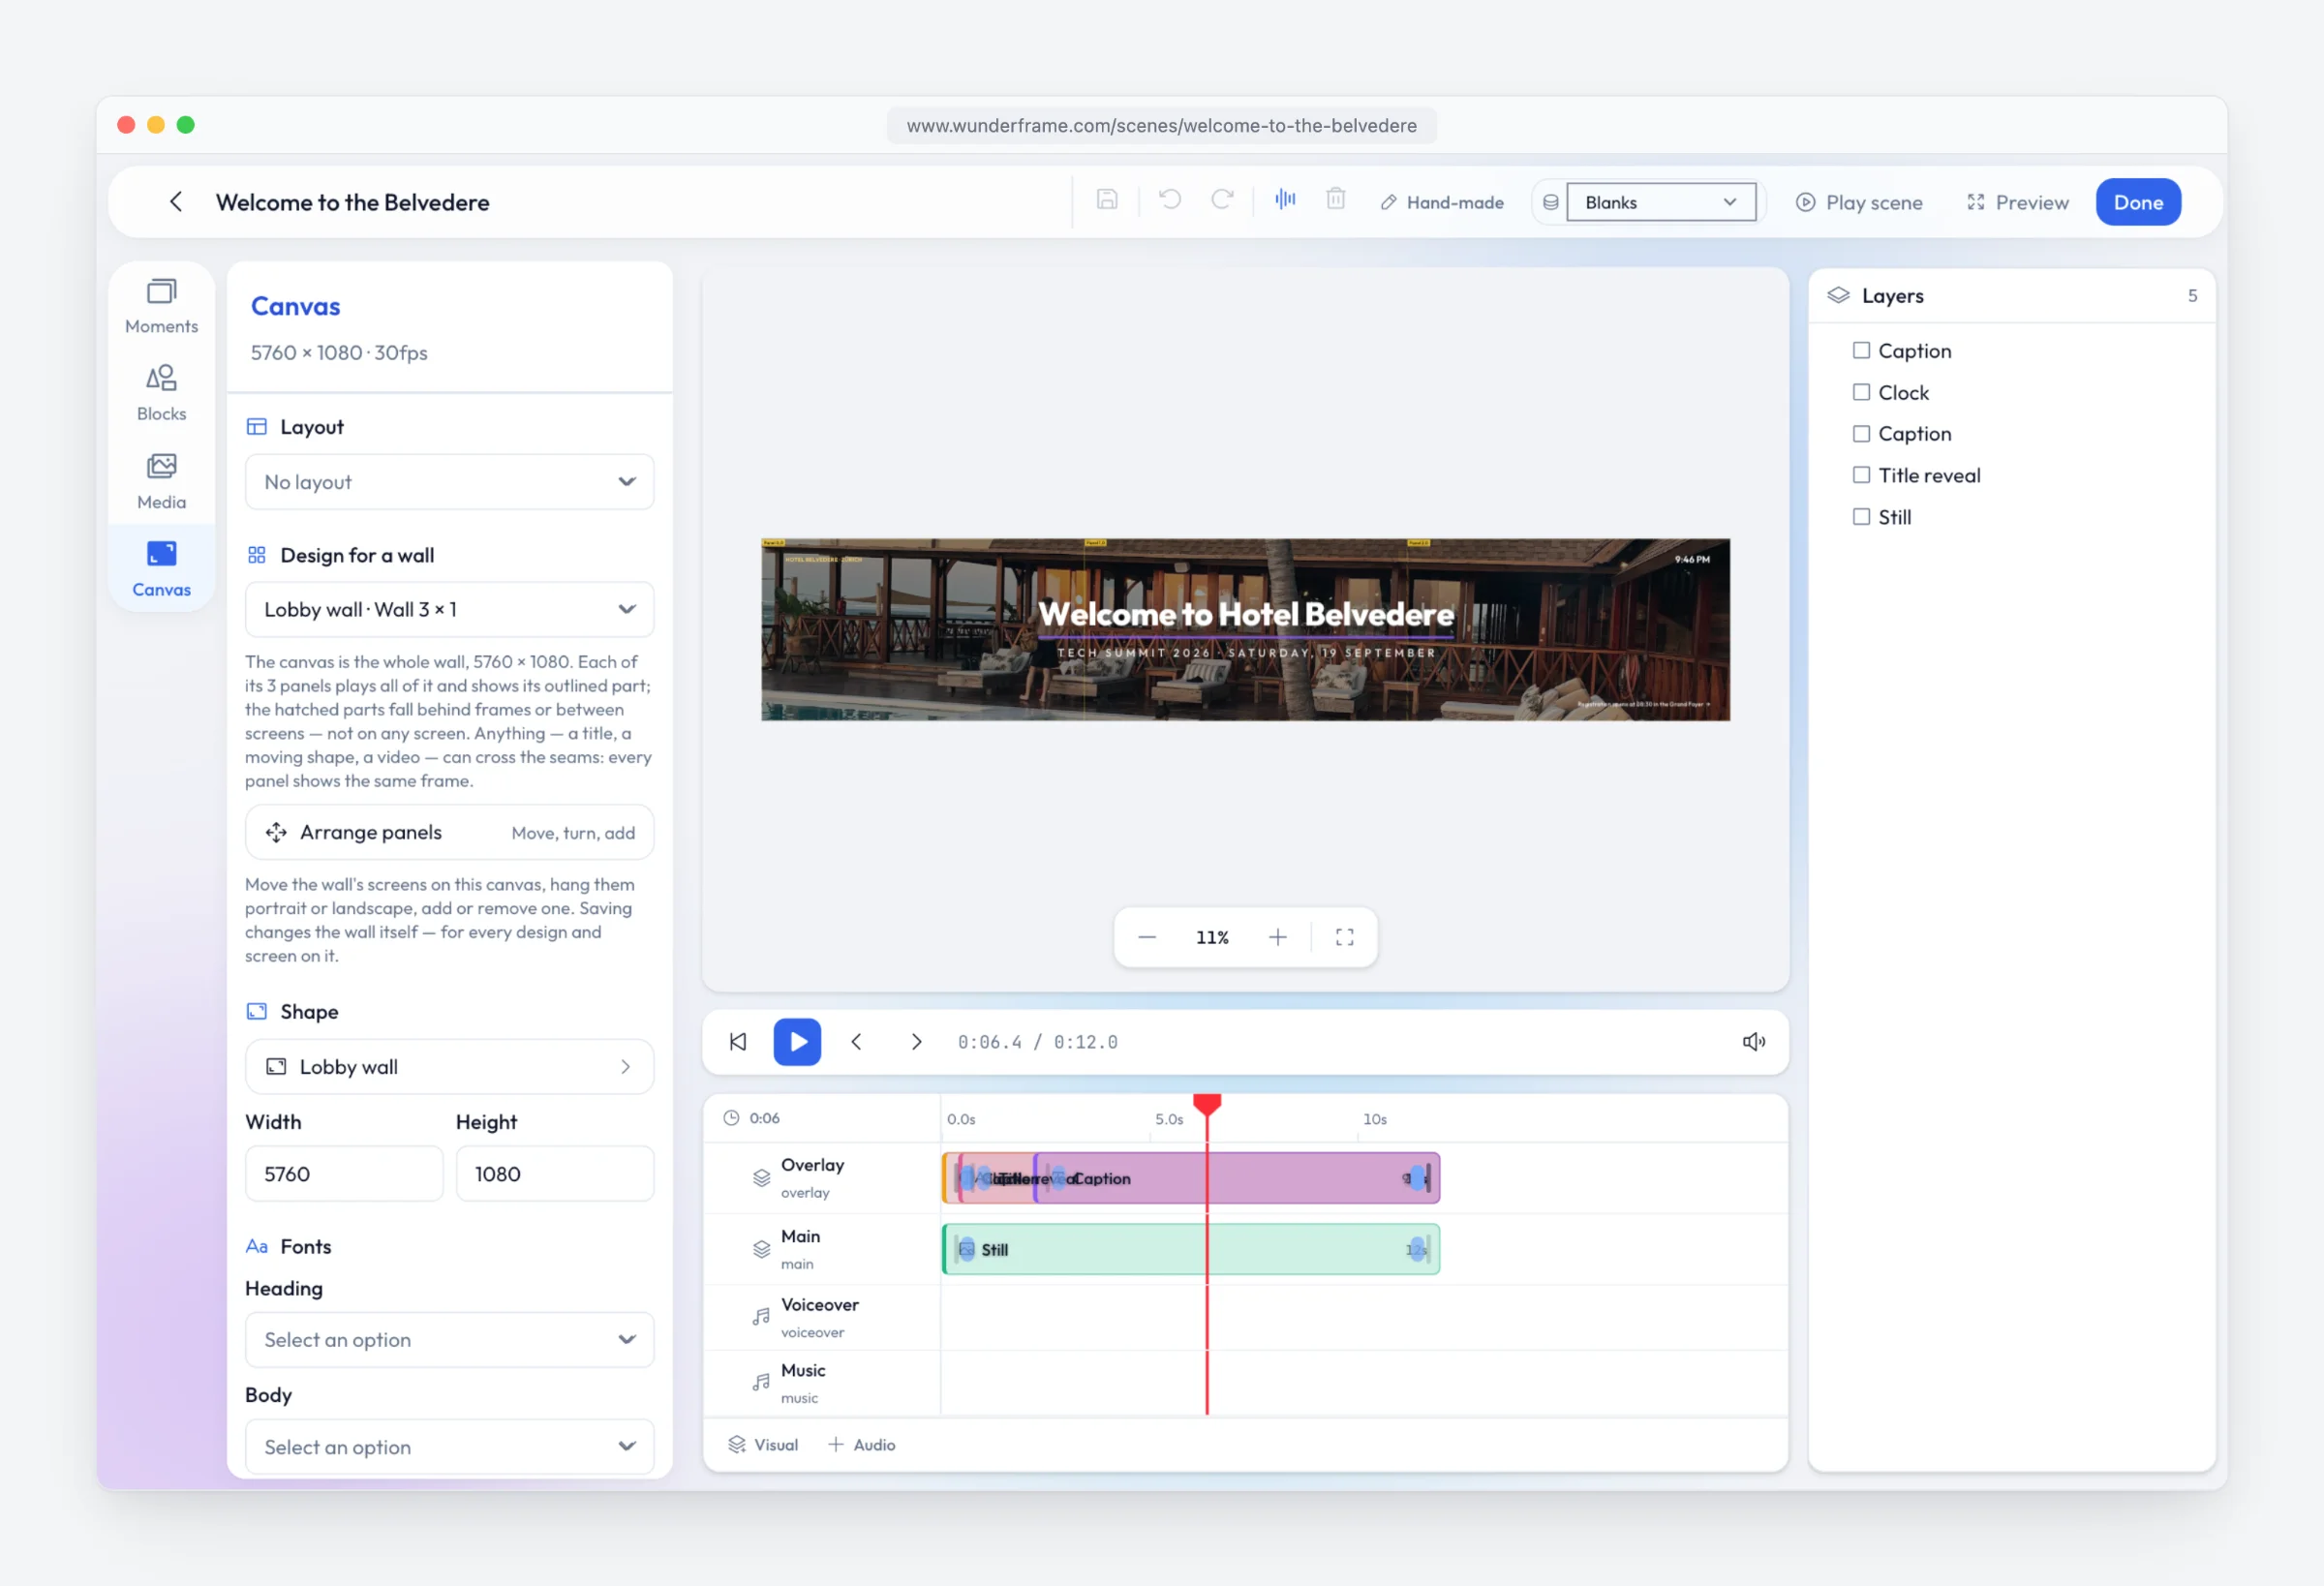Viewport: 2324px width, 1586px height.
Task: Add a Visual track
Action: (x=764, y=1445)
